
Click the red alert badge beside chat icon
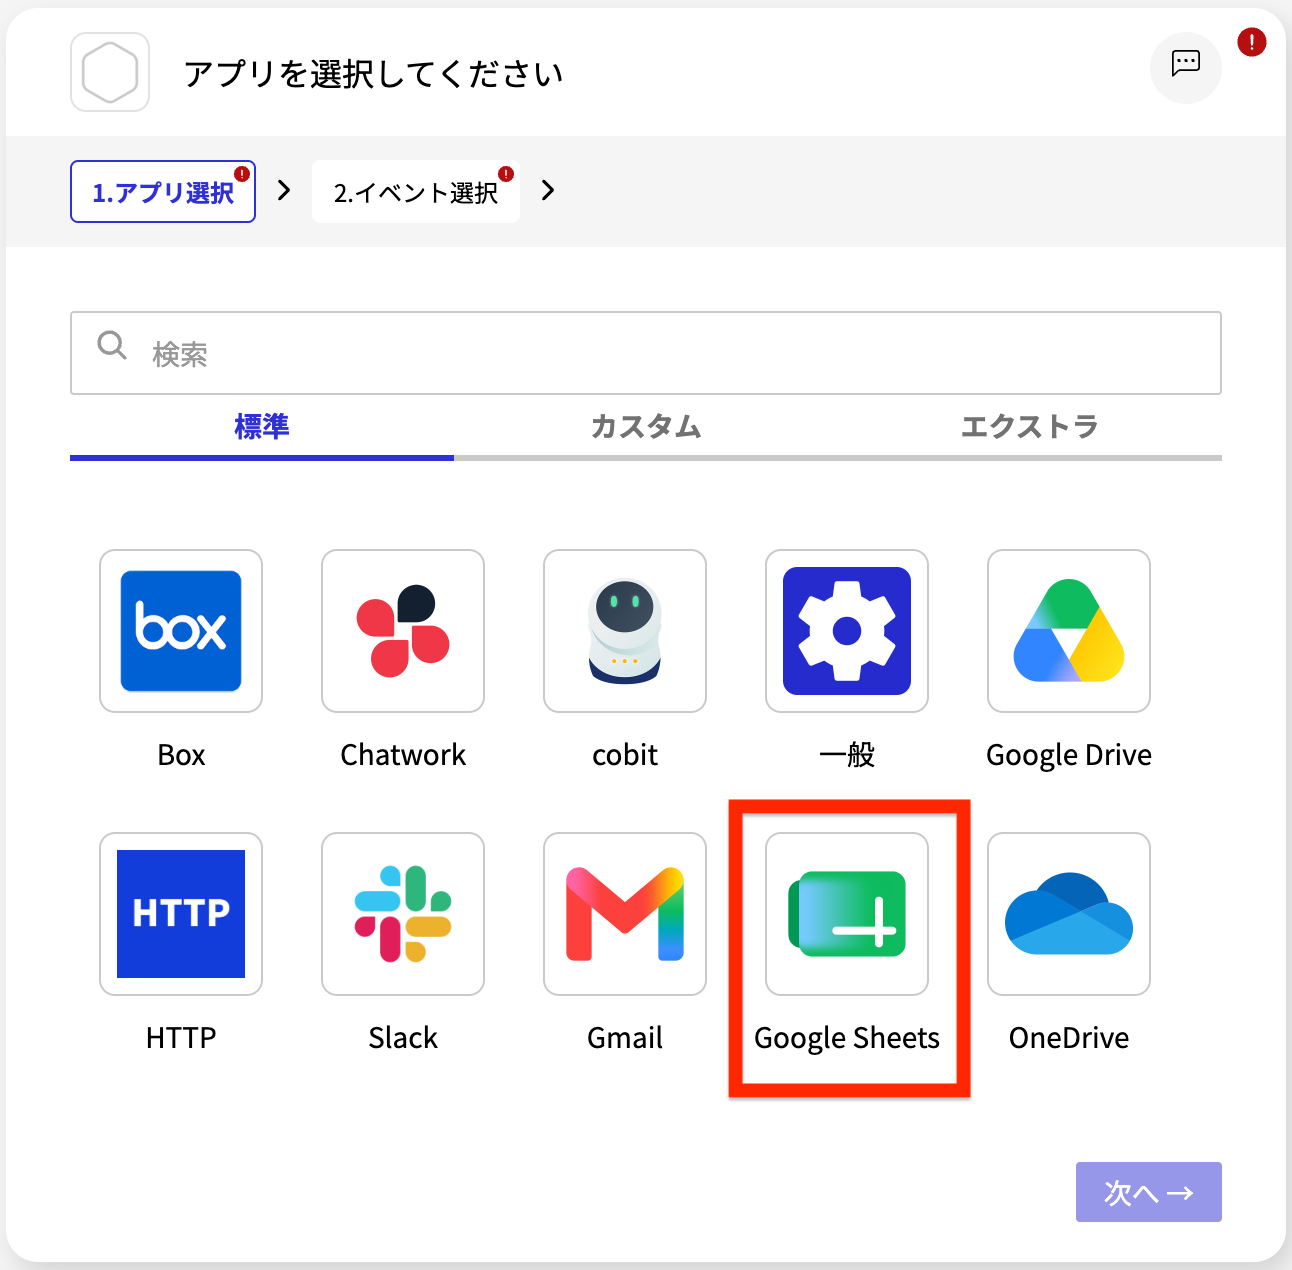tap(1251, 42)
